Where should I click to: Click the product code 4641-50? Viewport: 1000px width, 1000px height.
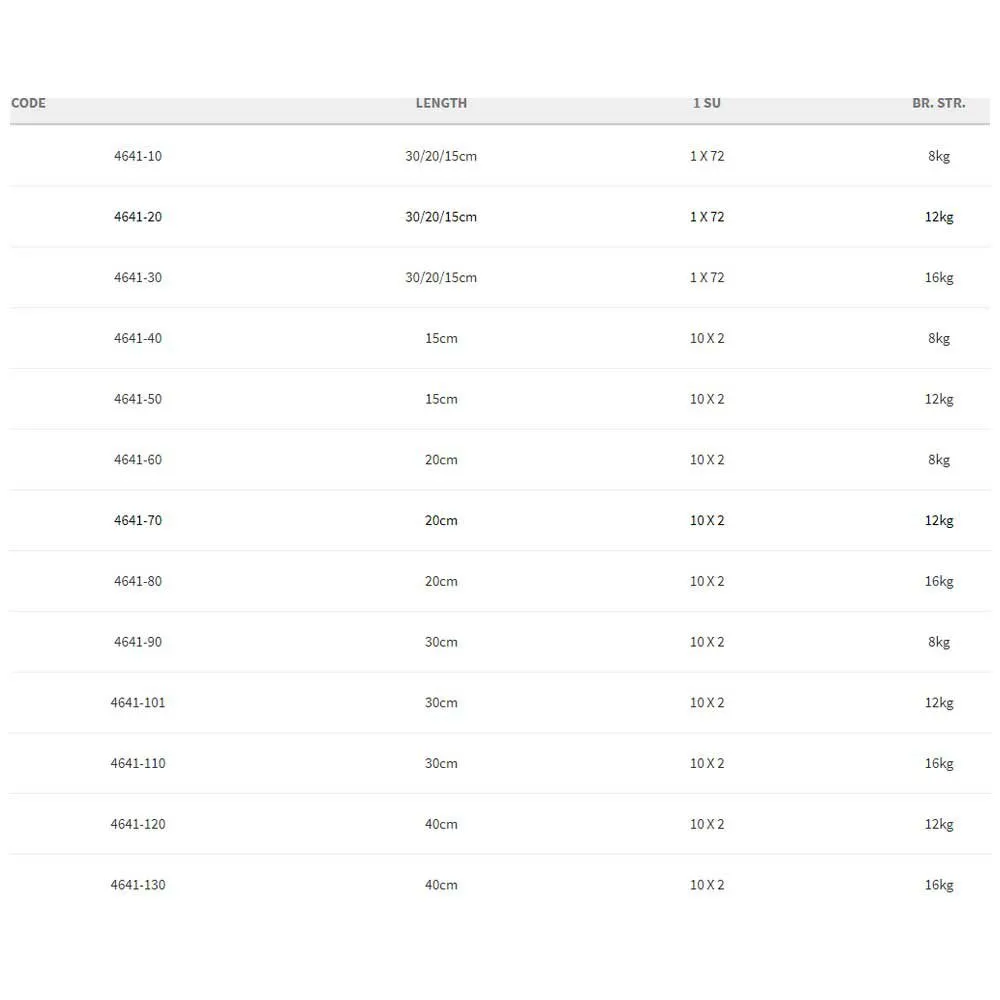(x=138, y=399)
